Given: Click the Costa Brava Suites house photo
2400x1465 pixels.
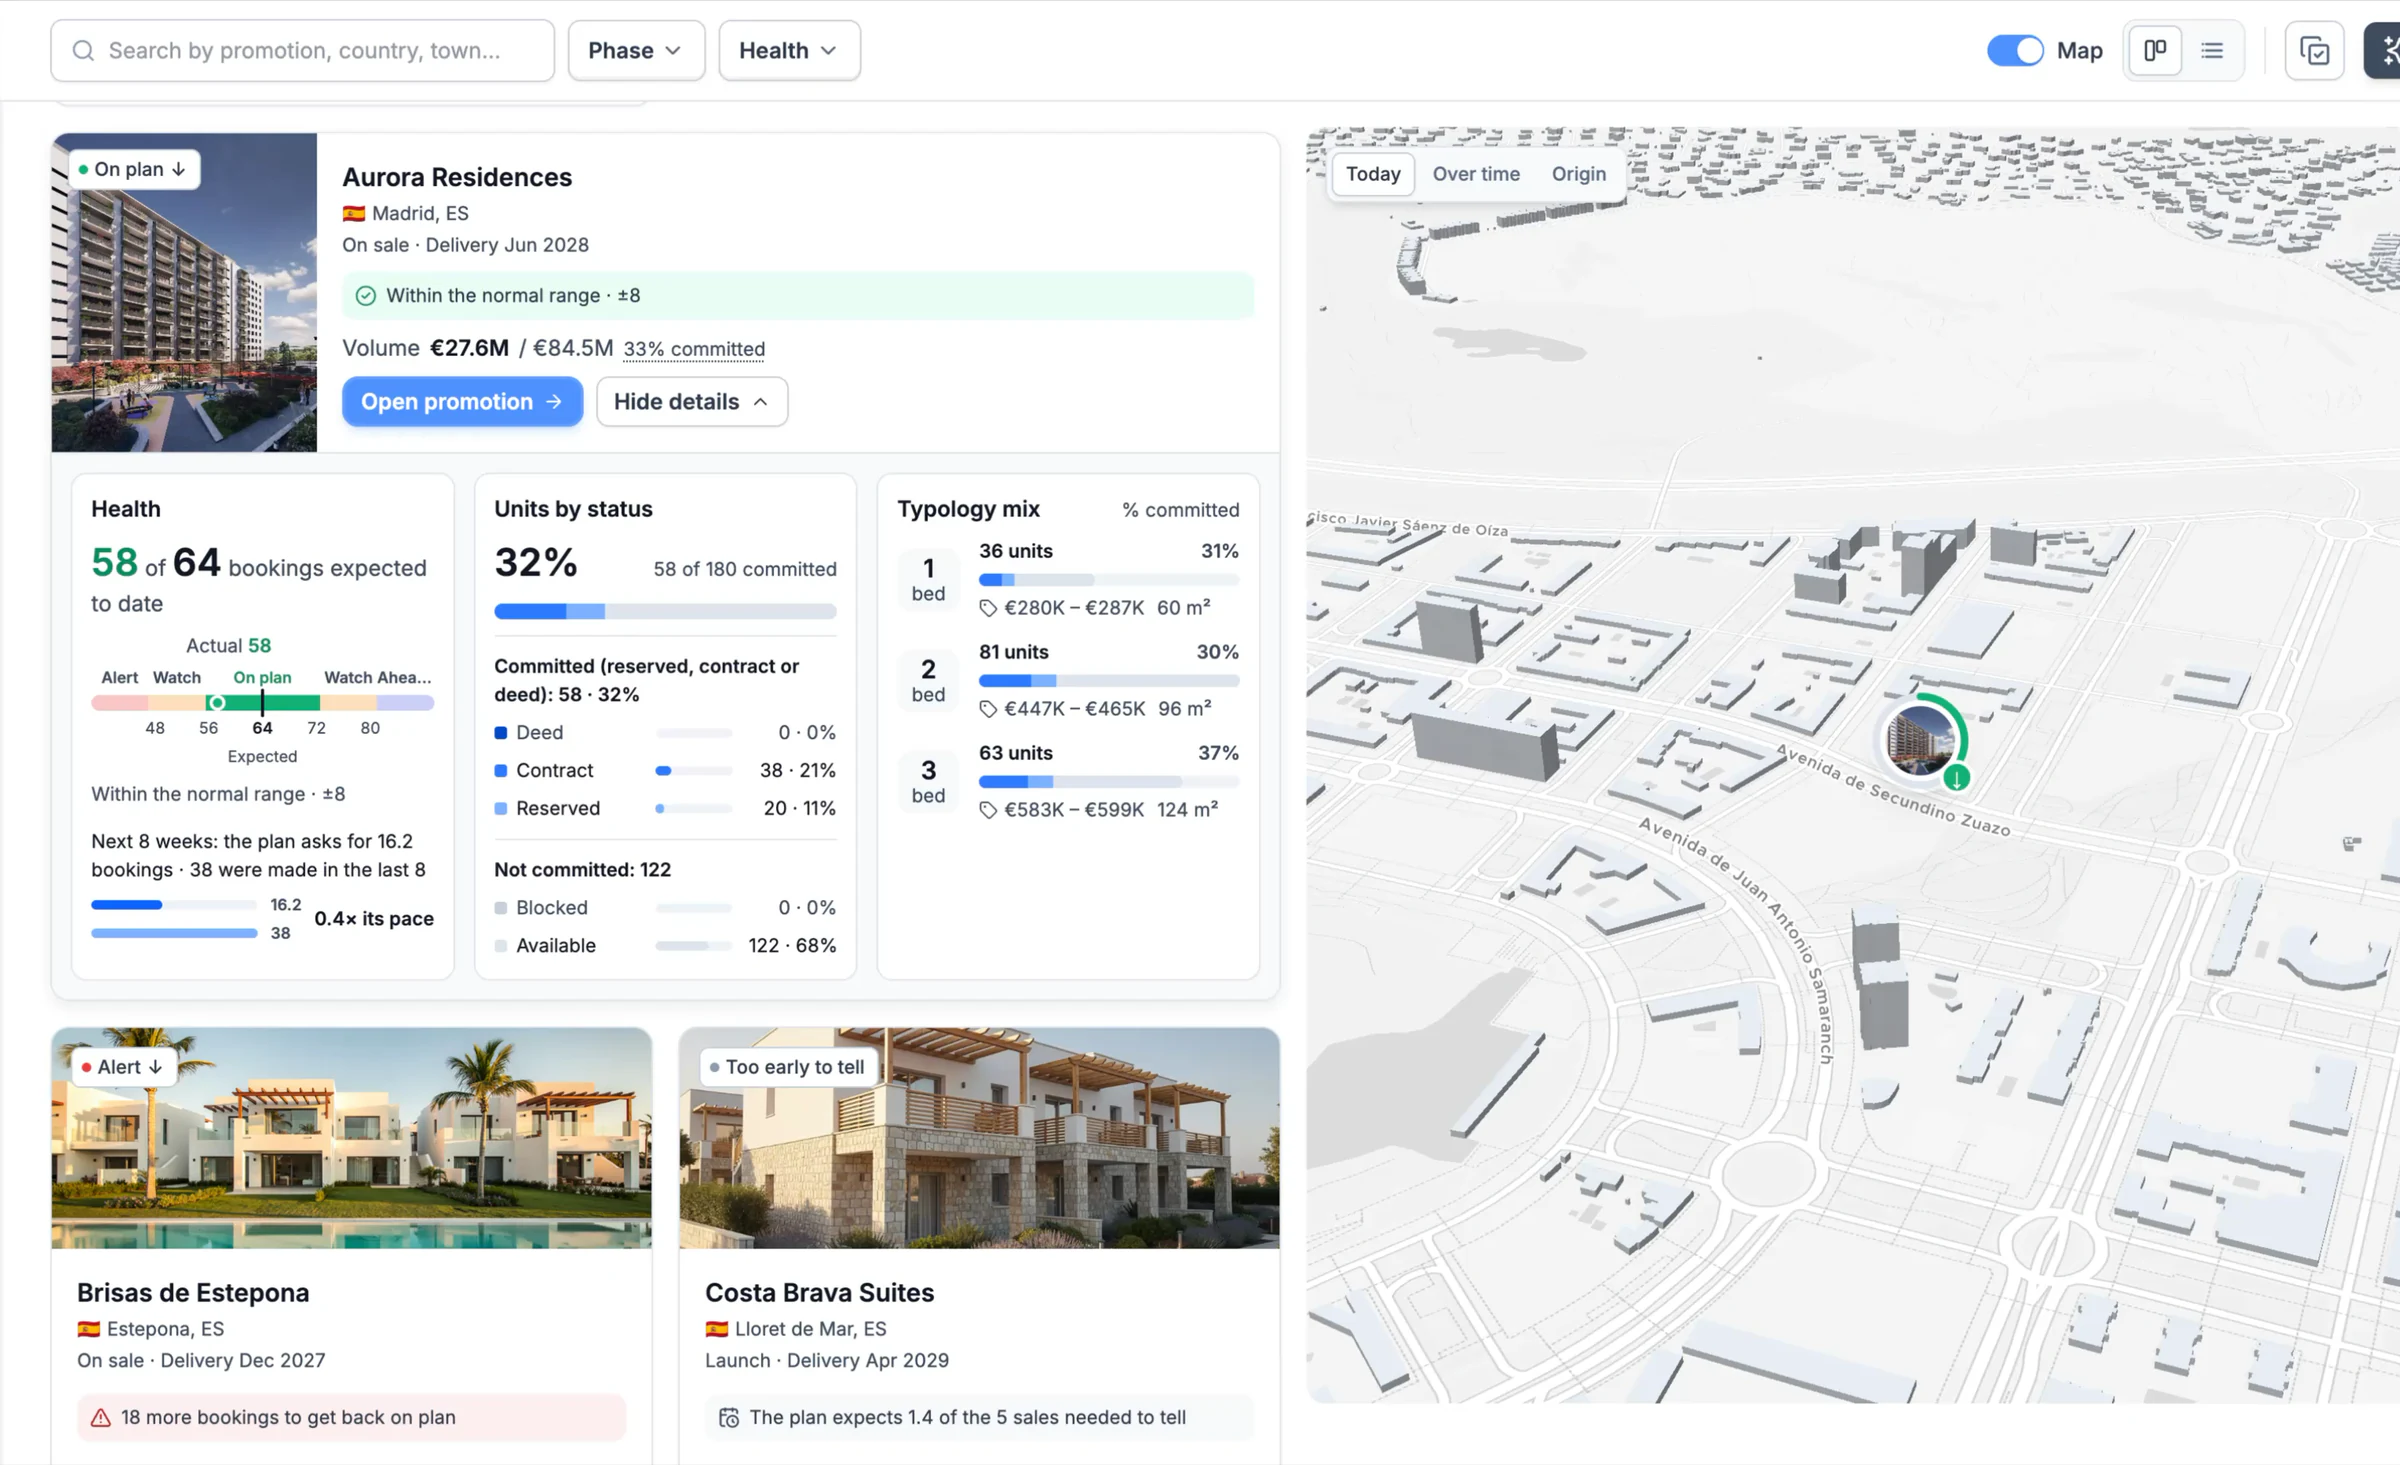Looking at the screenshot, I should point(979,1138).
